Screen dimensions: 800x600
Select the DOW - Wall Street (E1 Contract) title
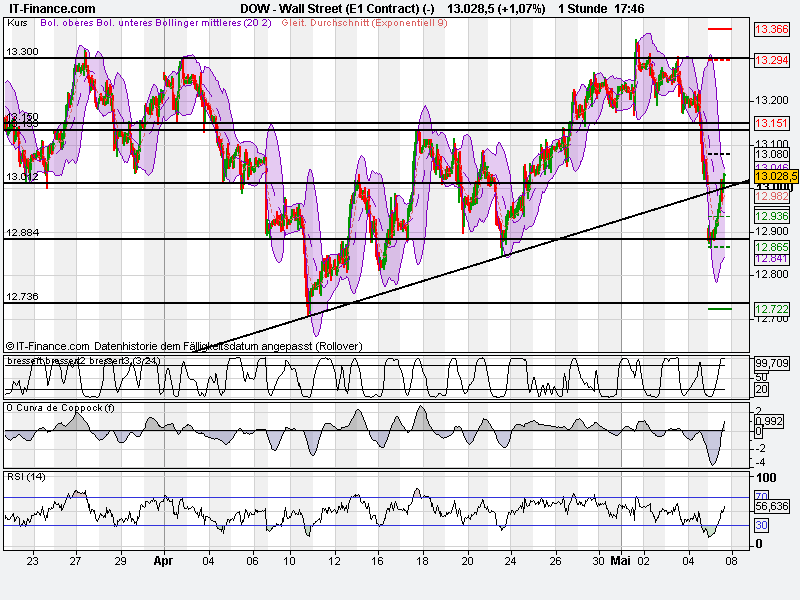coord(337,9)
